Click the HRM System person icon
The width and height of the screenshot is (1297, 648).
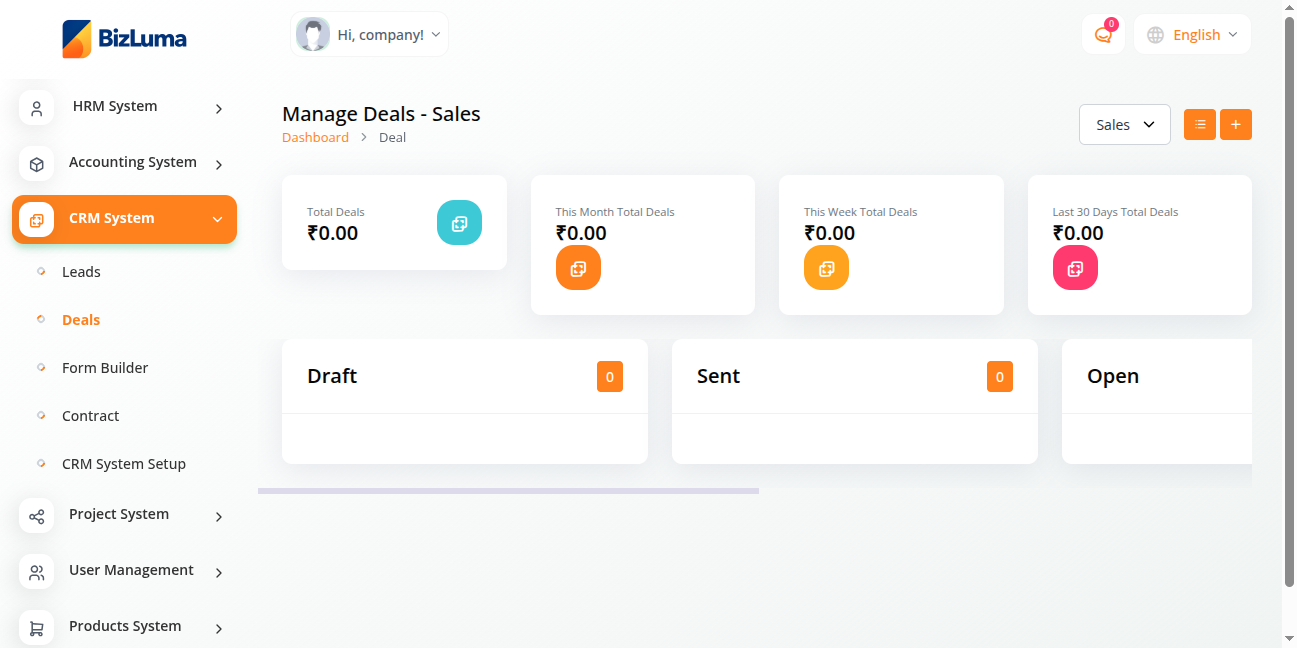coord(37,108)
